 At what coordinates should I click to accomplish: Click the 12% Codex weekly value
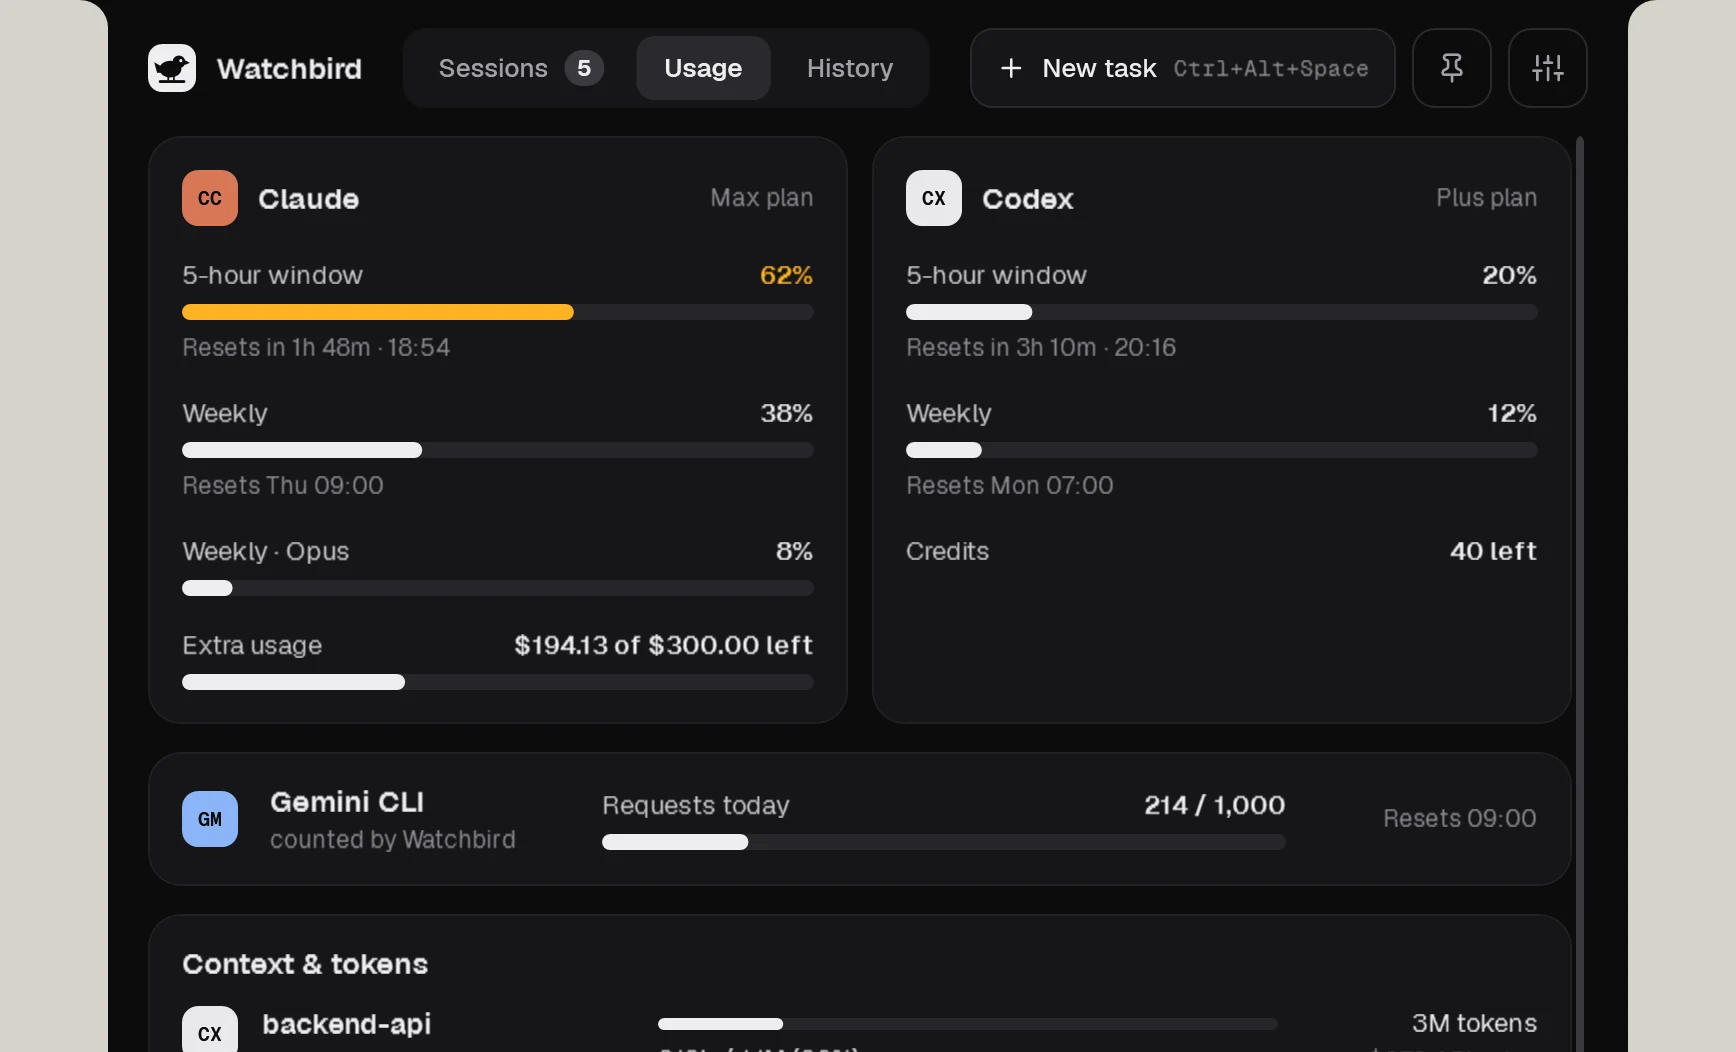point(1512,413)
